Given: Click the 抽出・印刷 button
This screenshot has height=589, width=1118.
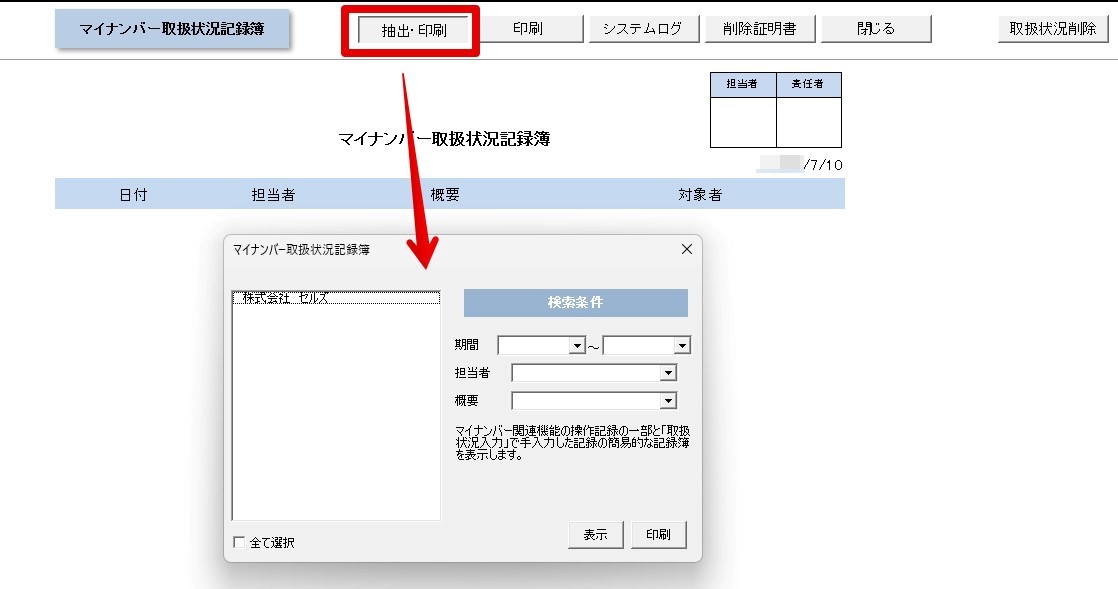Looking at the screenshot, I should [414, 30].
